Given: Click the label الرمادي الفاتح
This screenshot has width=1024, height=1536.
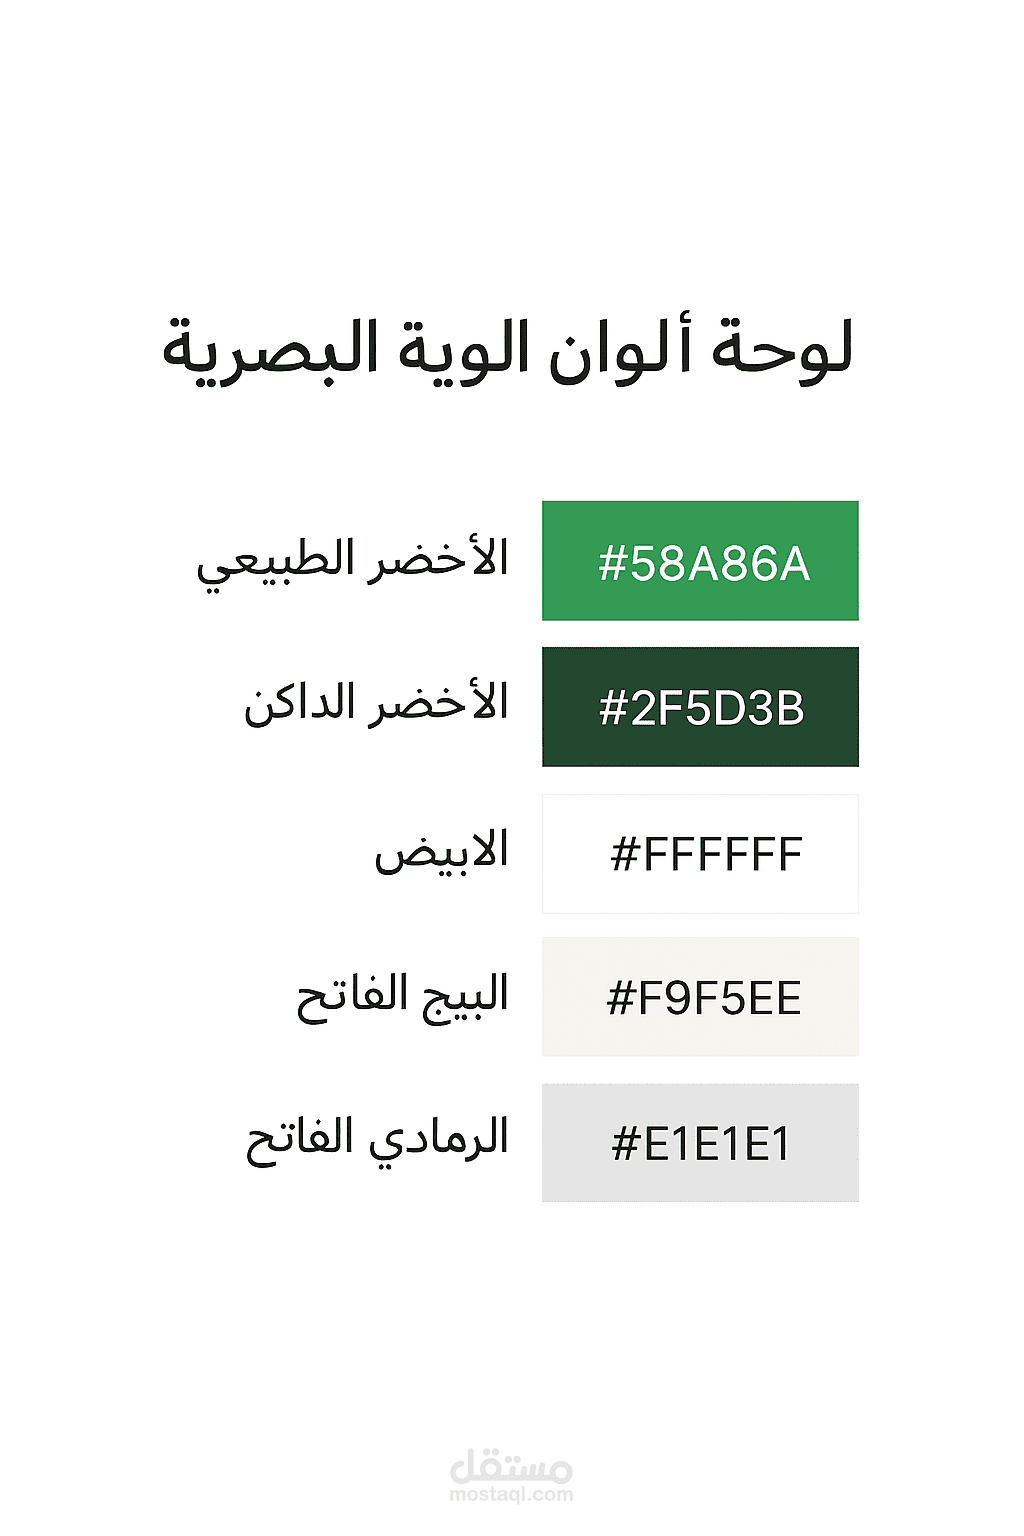Looking at the screenshot, I should click(377, 1140).
